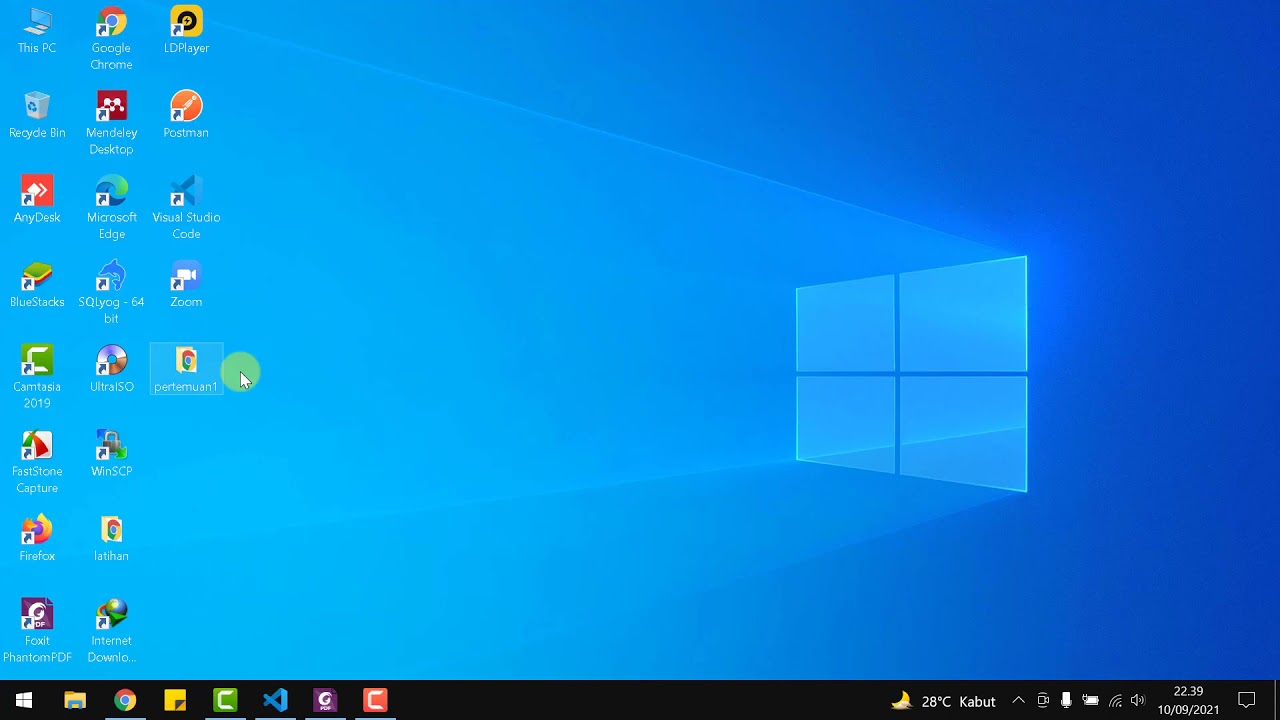Expand the hidden system tray icons
This screenshot has height=720, width=1280.
(x=1018, y=701)
